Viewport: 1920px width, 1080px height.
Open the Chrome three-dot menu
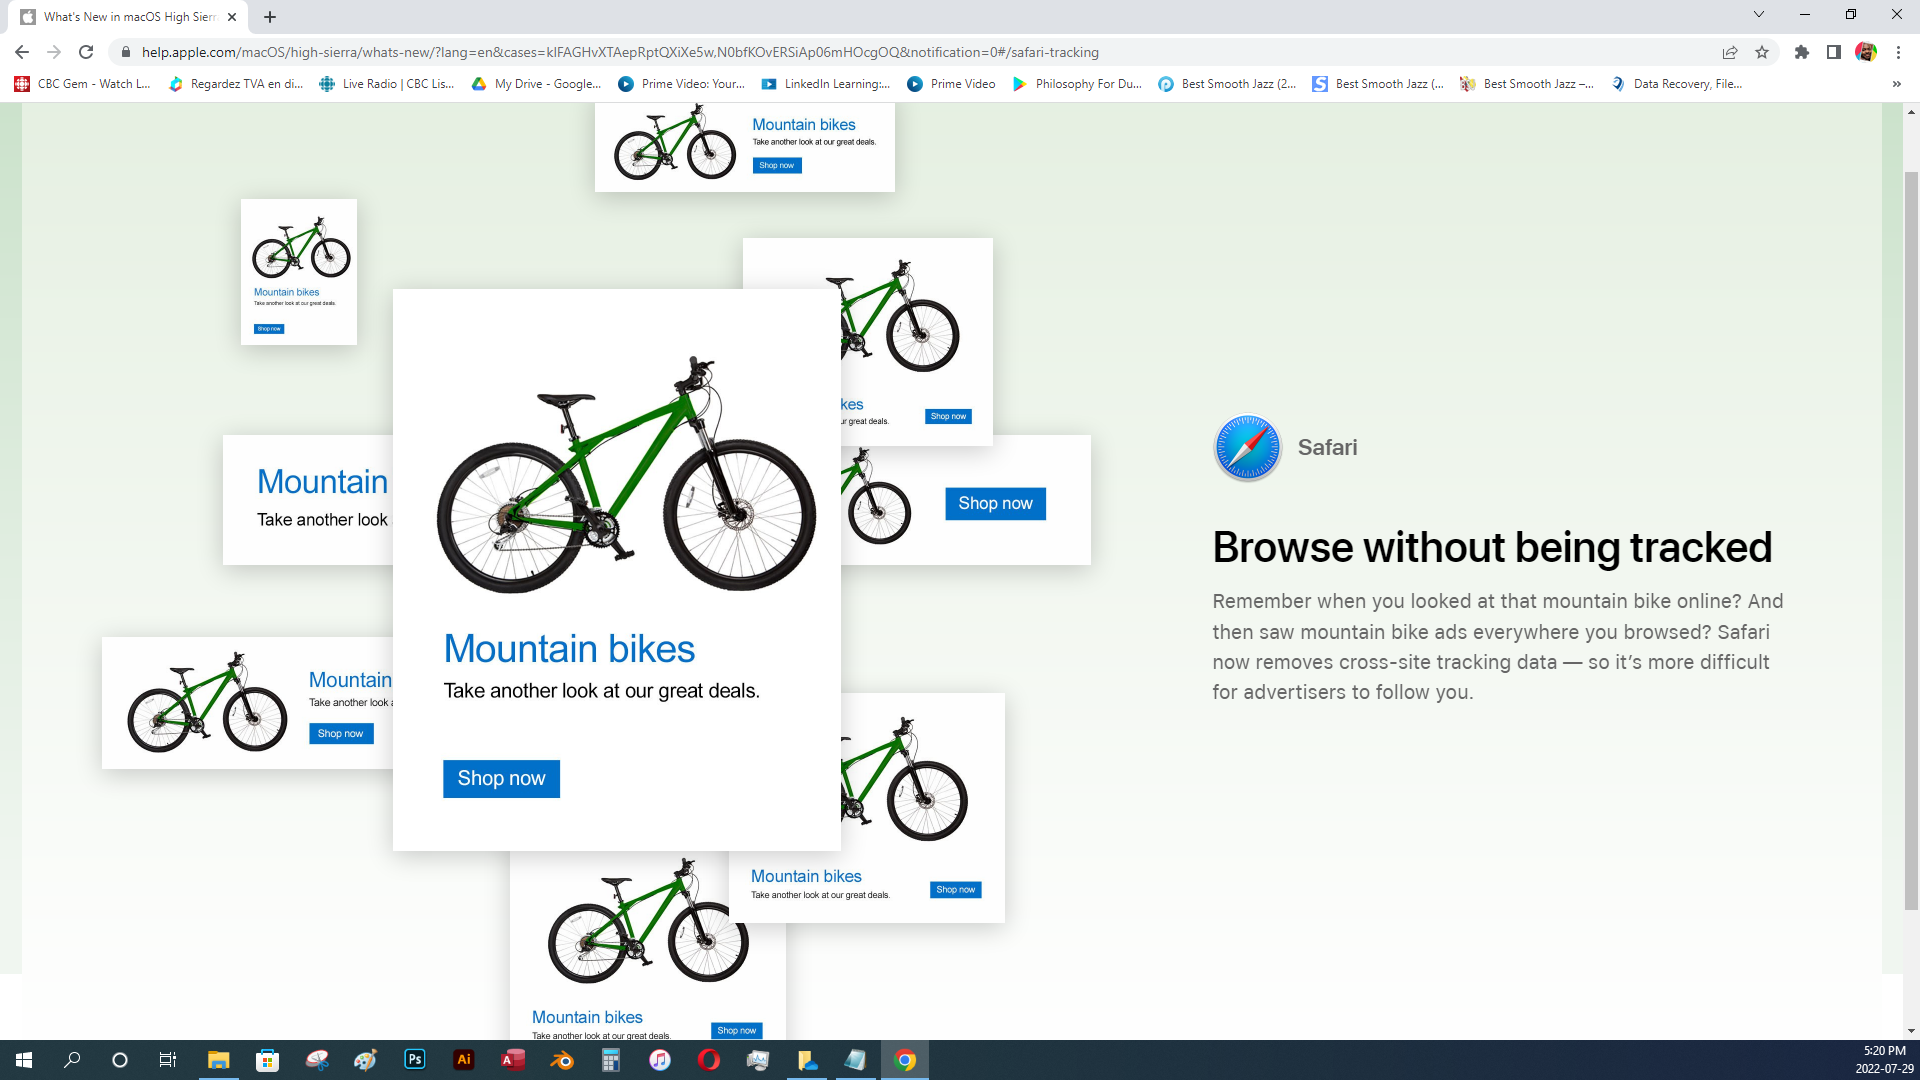pyautogui.click(x=1898, y=52)
